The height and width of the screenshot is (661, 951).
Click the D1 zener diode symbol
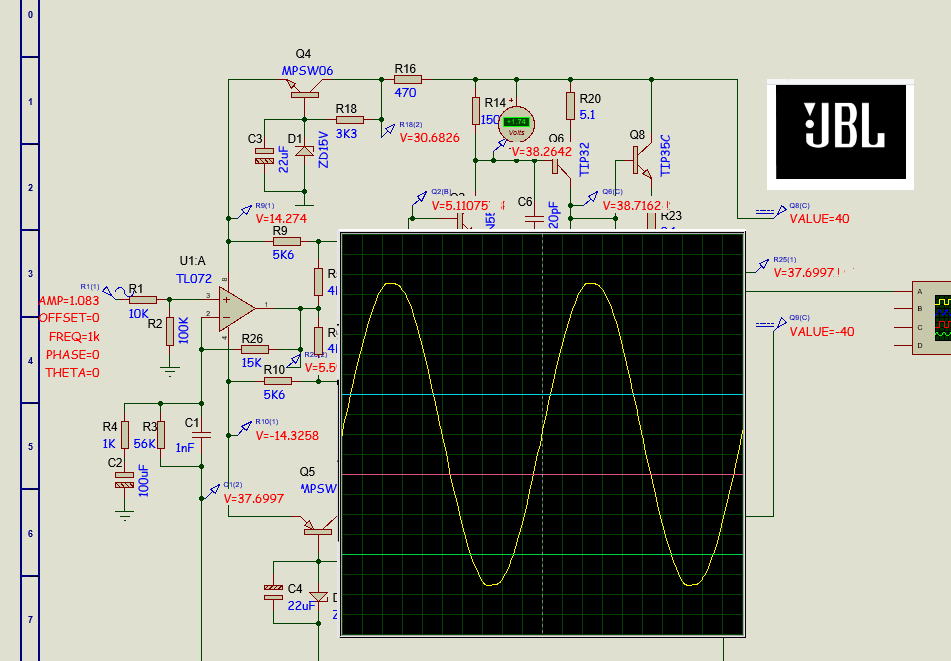(298, 151)
